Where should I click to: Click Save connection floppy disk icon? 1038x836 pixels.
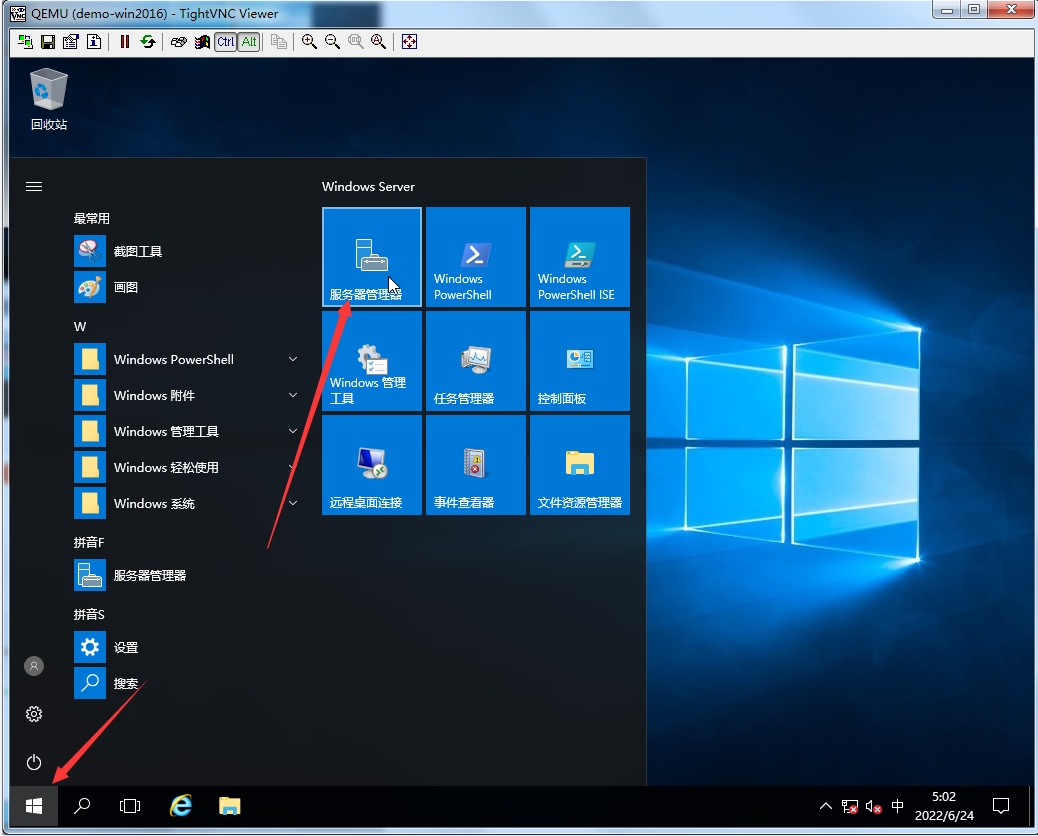[48, 42]
